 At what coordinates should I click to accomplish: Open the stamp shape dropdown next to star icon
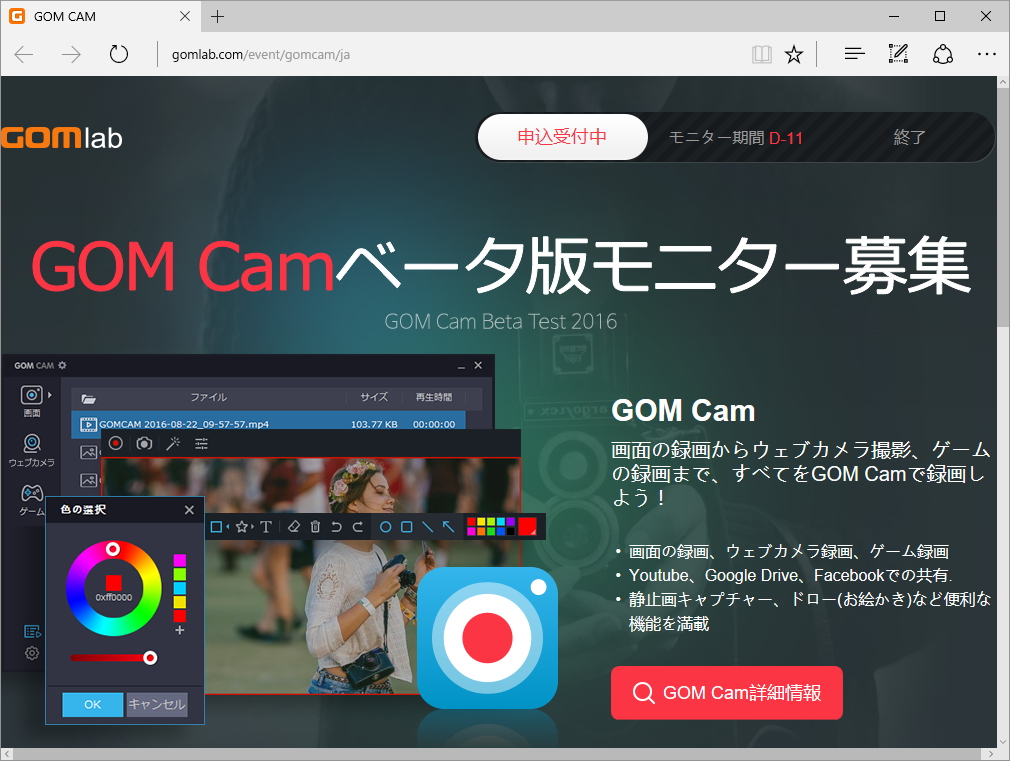pos(252,526)
